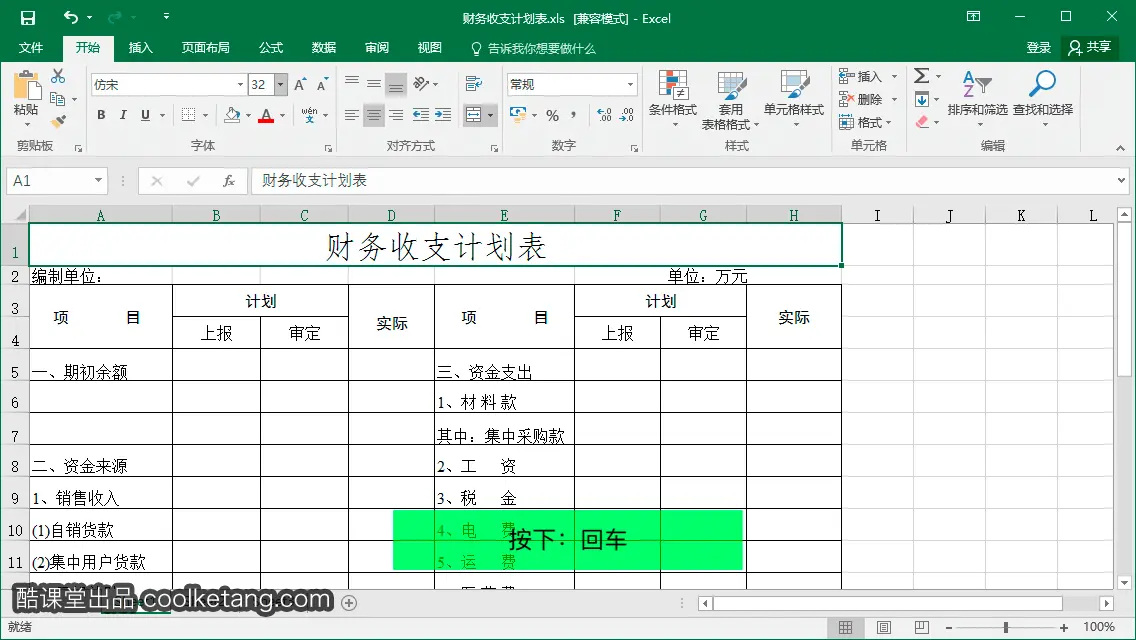Apply percent style
This screenshot has height=640, width=1136.
(553, 115)
